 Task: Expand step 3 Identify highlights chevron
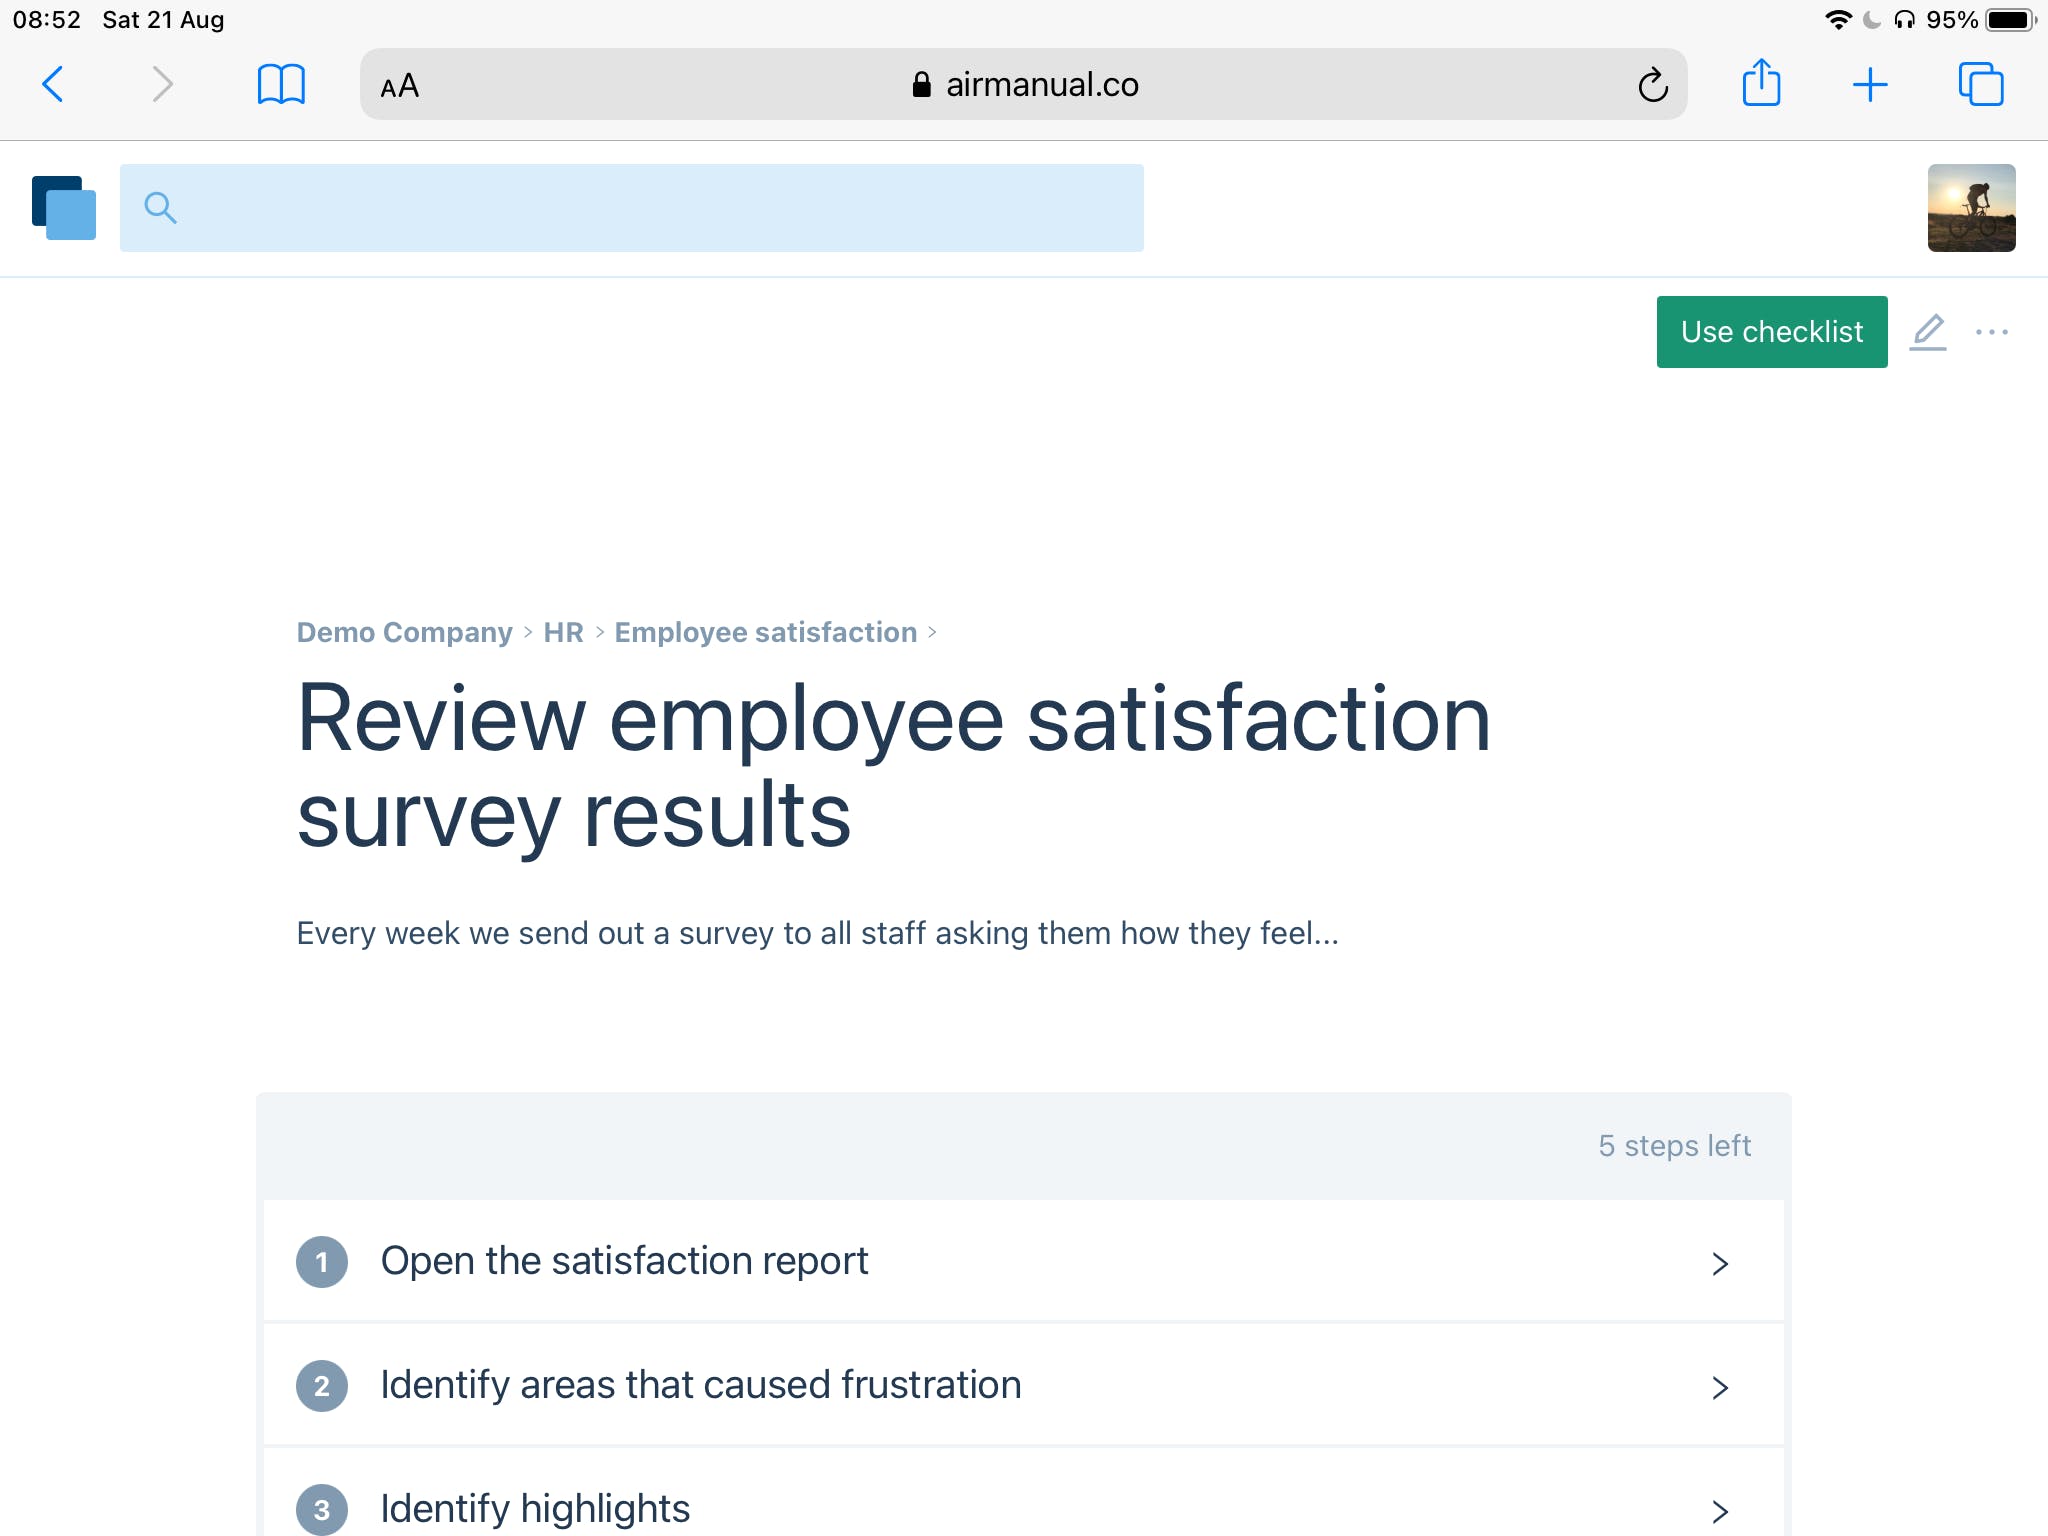[1719, 1510]
